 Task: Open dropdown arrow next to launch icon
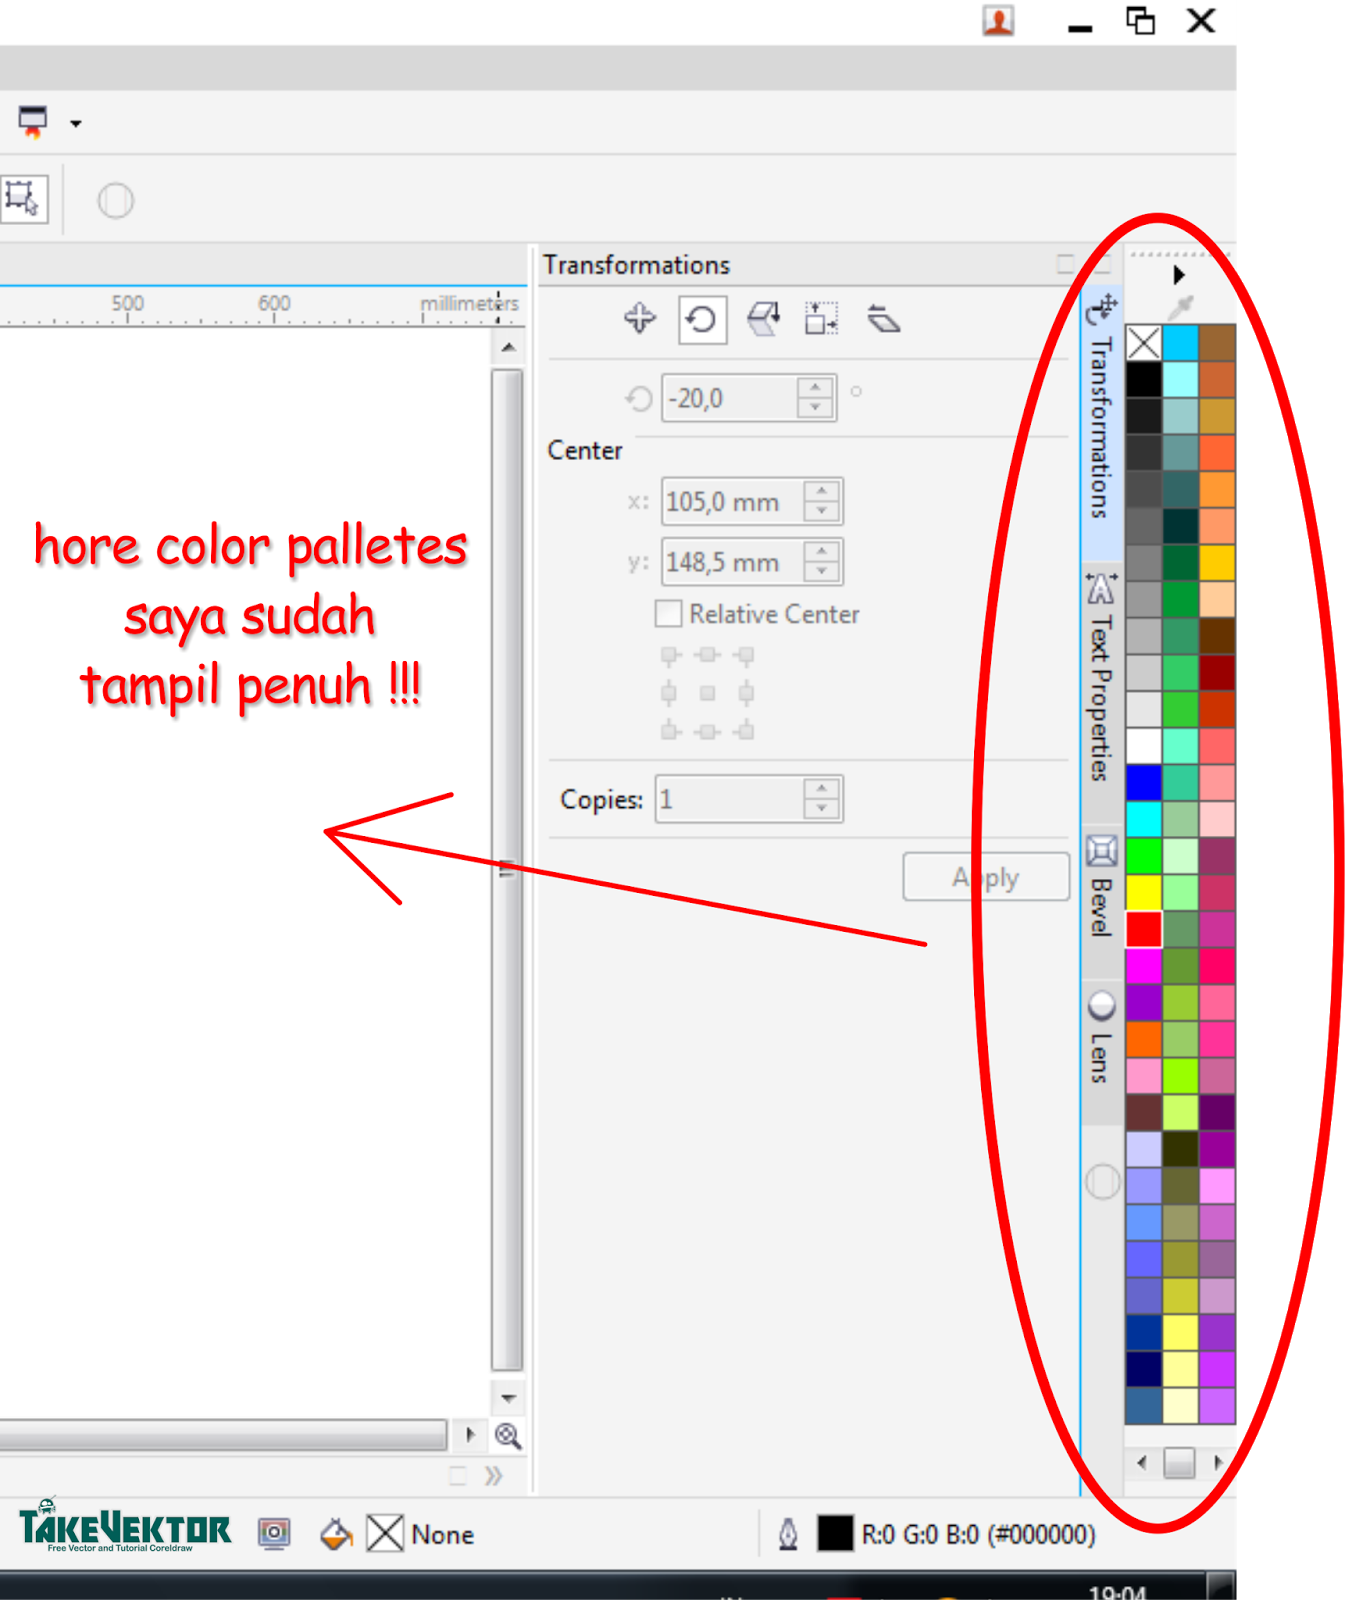coord(76,123)
